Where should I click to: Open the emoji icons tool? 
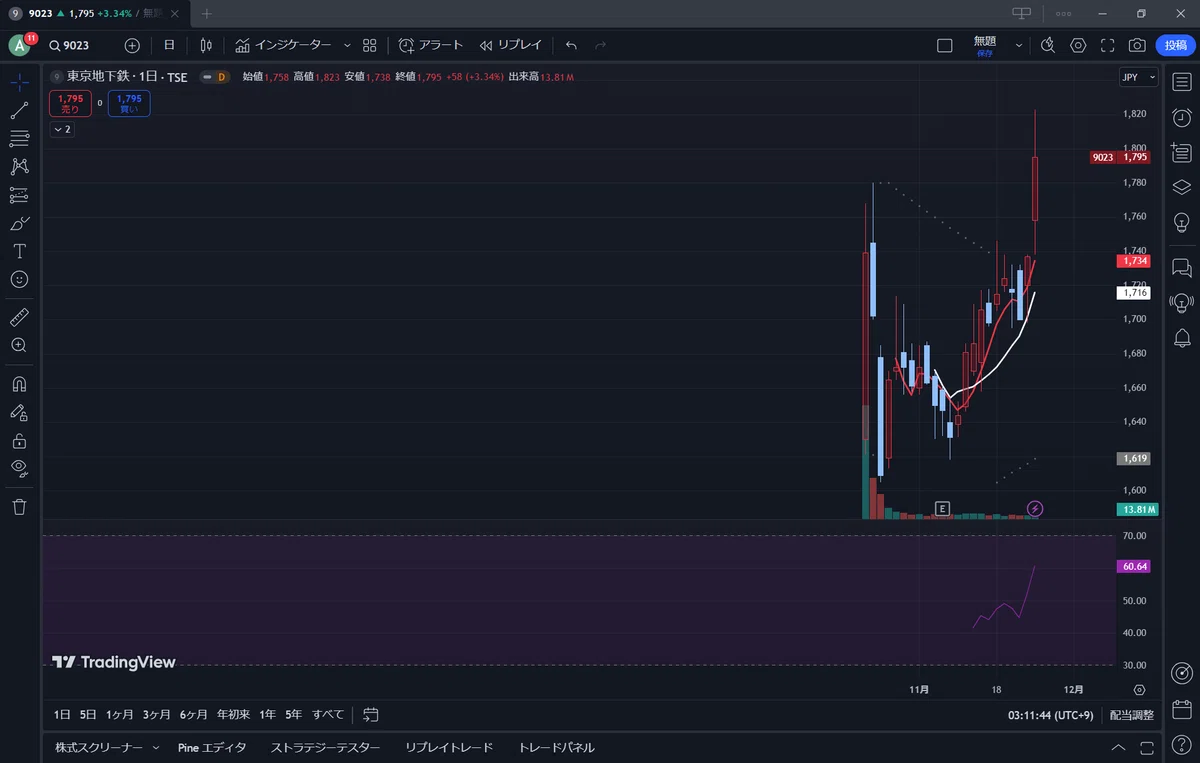[x=19, y=279]
